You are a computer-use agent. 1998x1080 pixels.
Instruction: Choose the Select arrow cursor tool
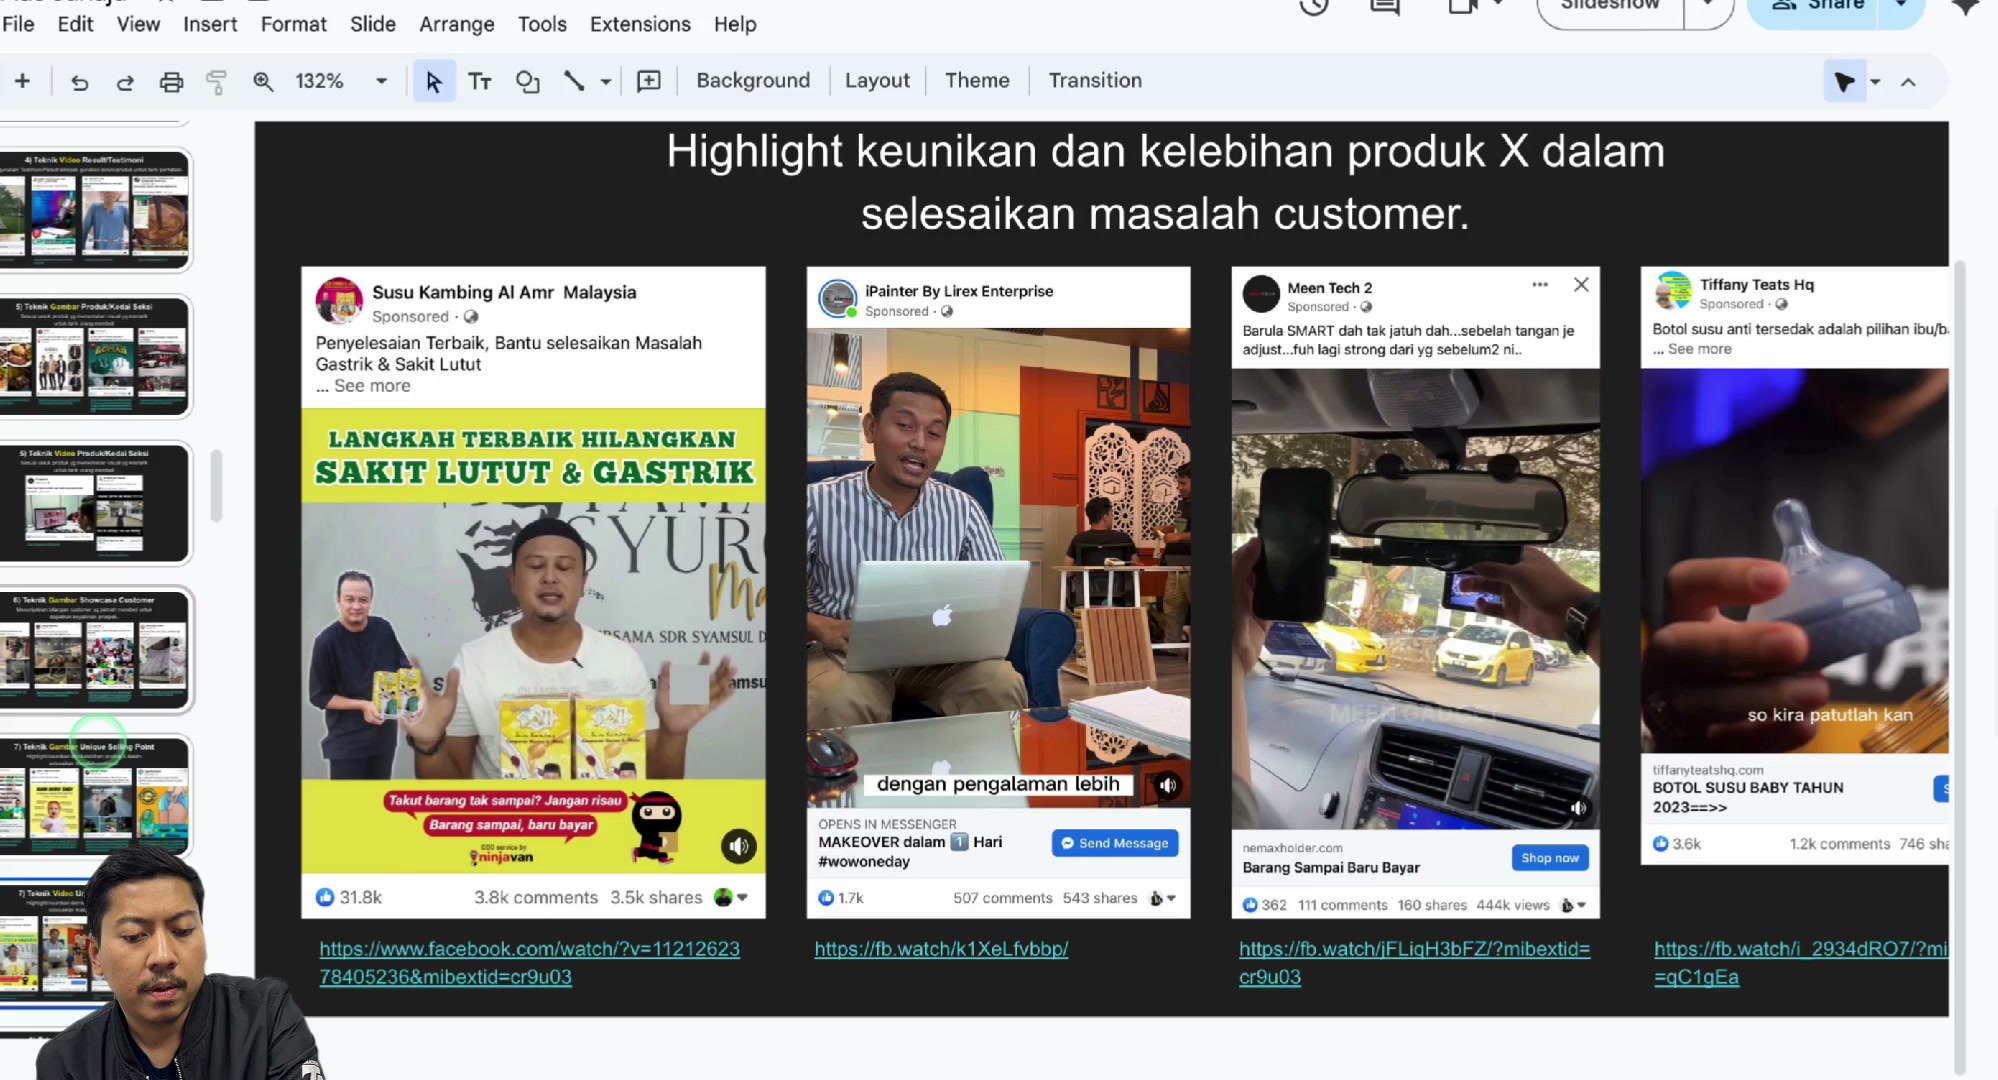pos(434,82)
